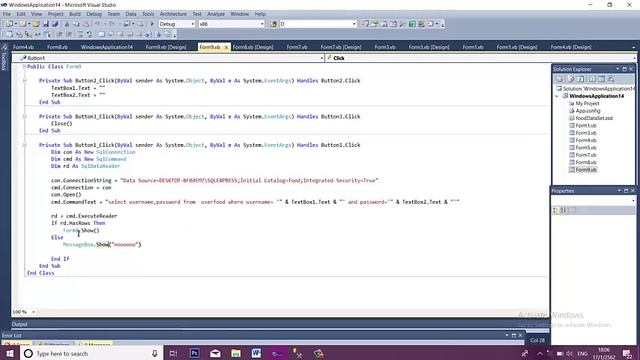Viewport: 640px width, 360px height.
Task: Click the Windows Start button
Action: point(10,353)
